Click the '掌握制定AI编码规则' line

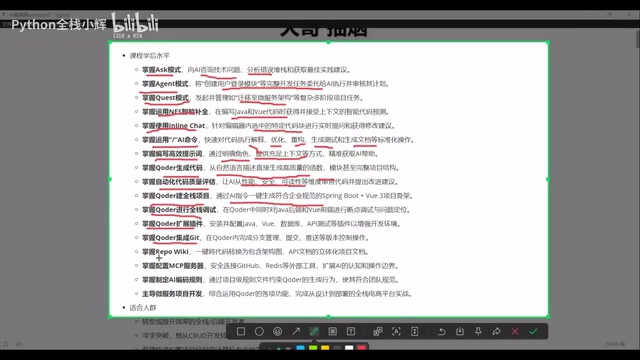click(x=271, y=280)
